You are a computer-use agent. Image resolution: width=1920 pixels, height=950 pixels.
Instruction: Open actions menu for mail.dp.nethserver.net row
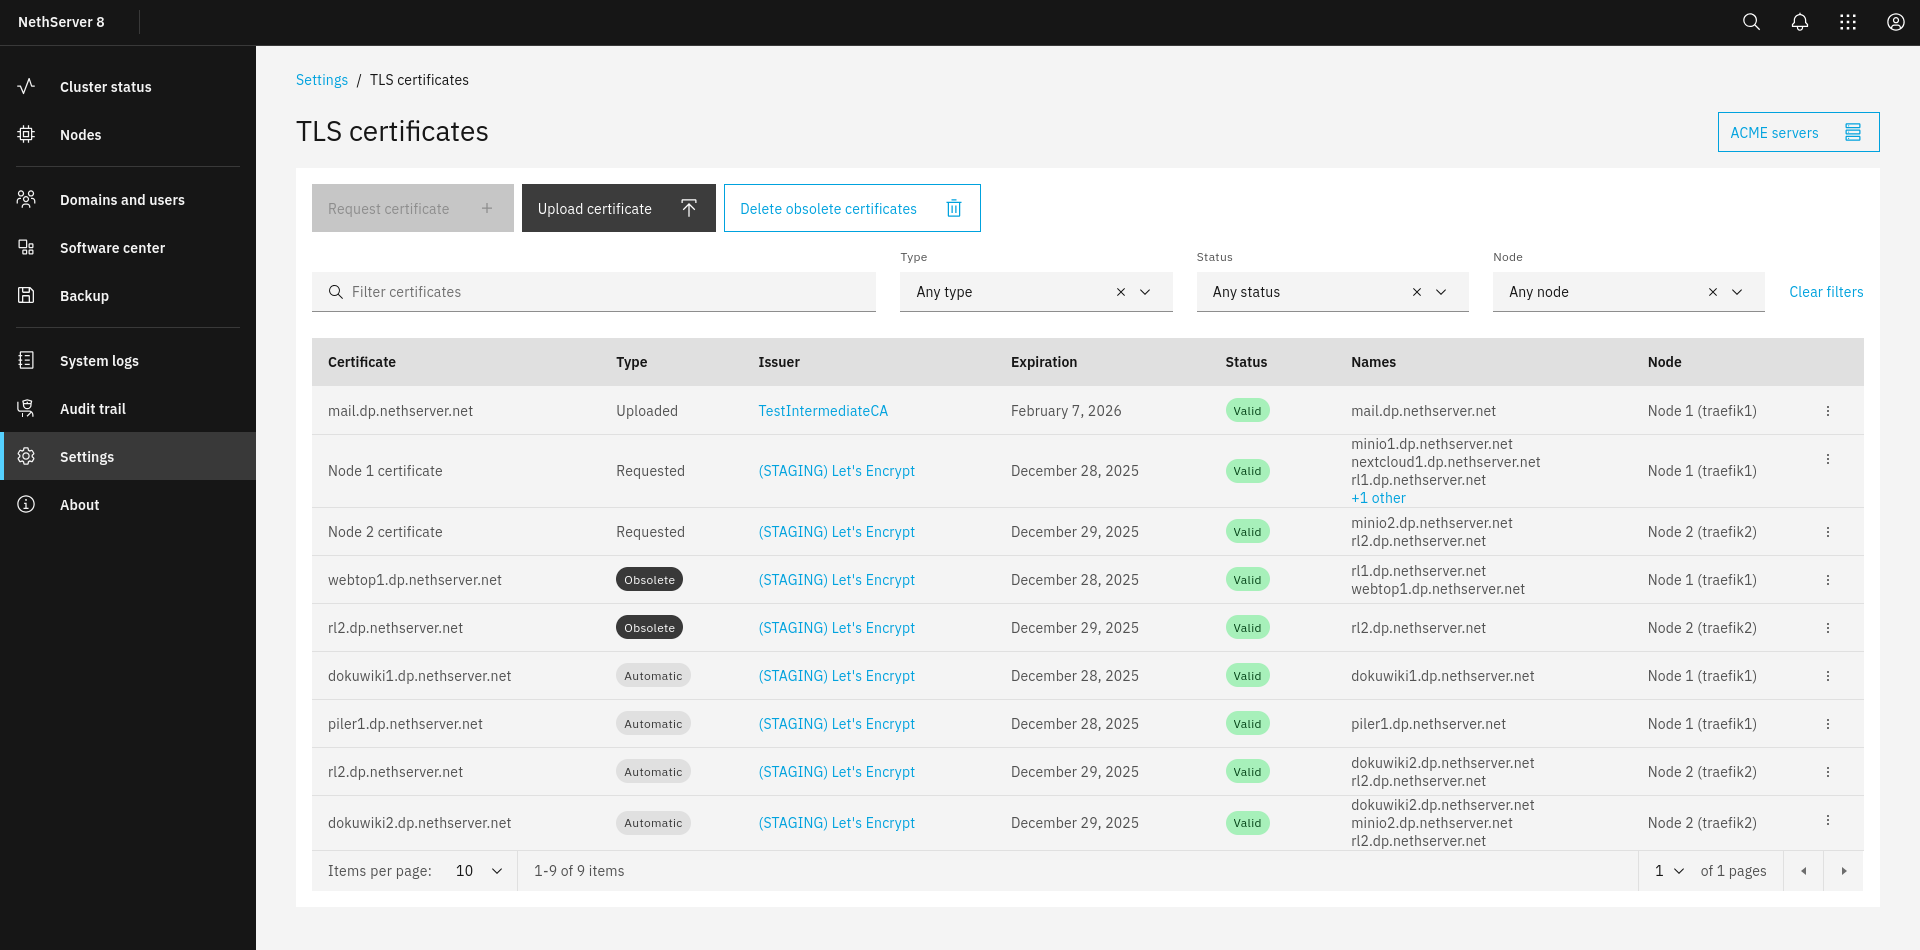point(1827,411)
